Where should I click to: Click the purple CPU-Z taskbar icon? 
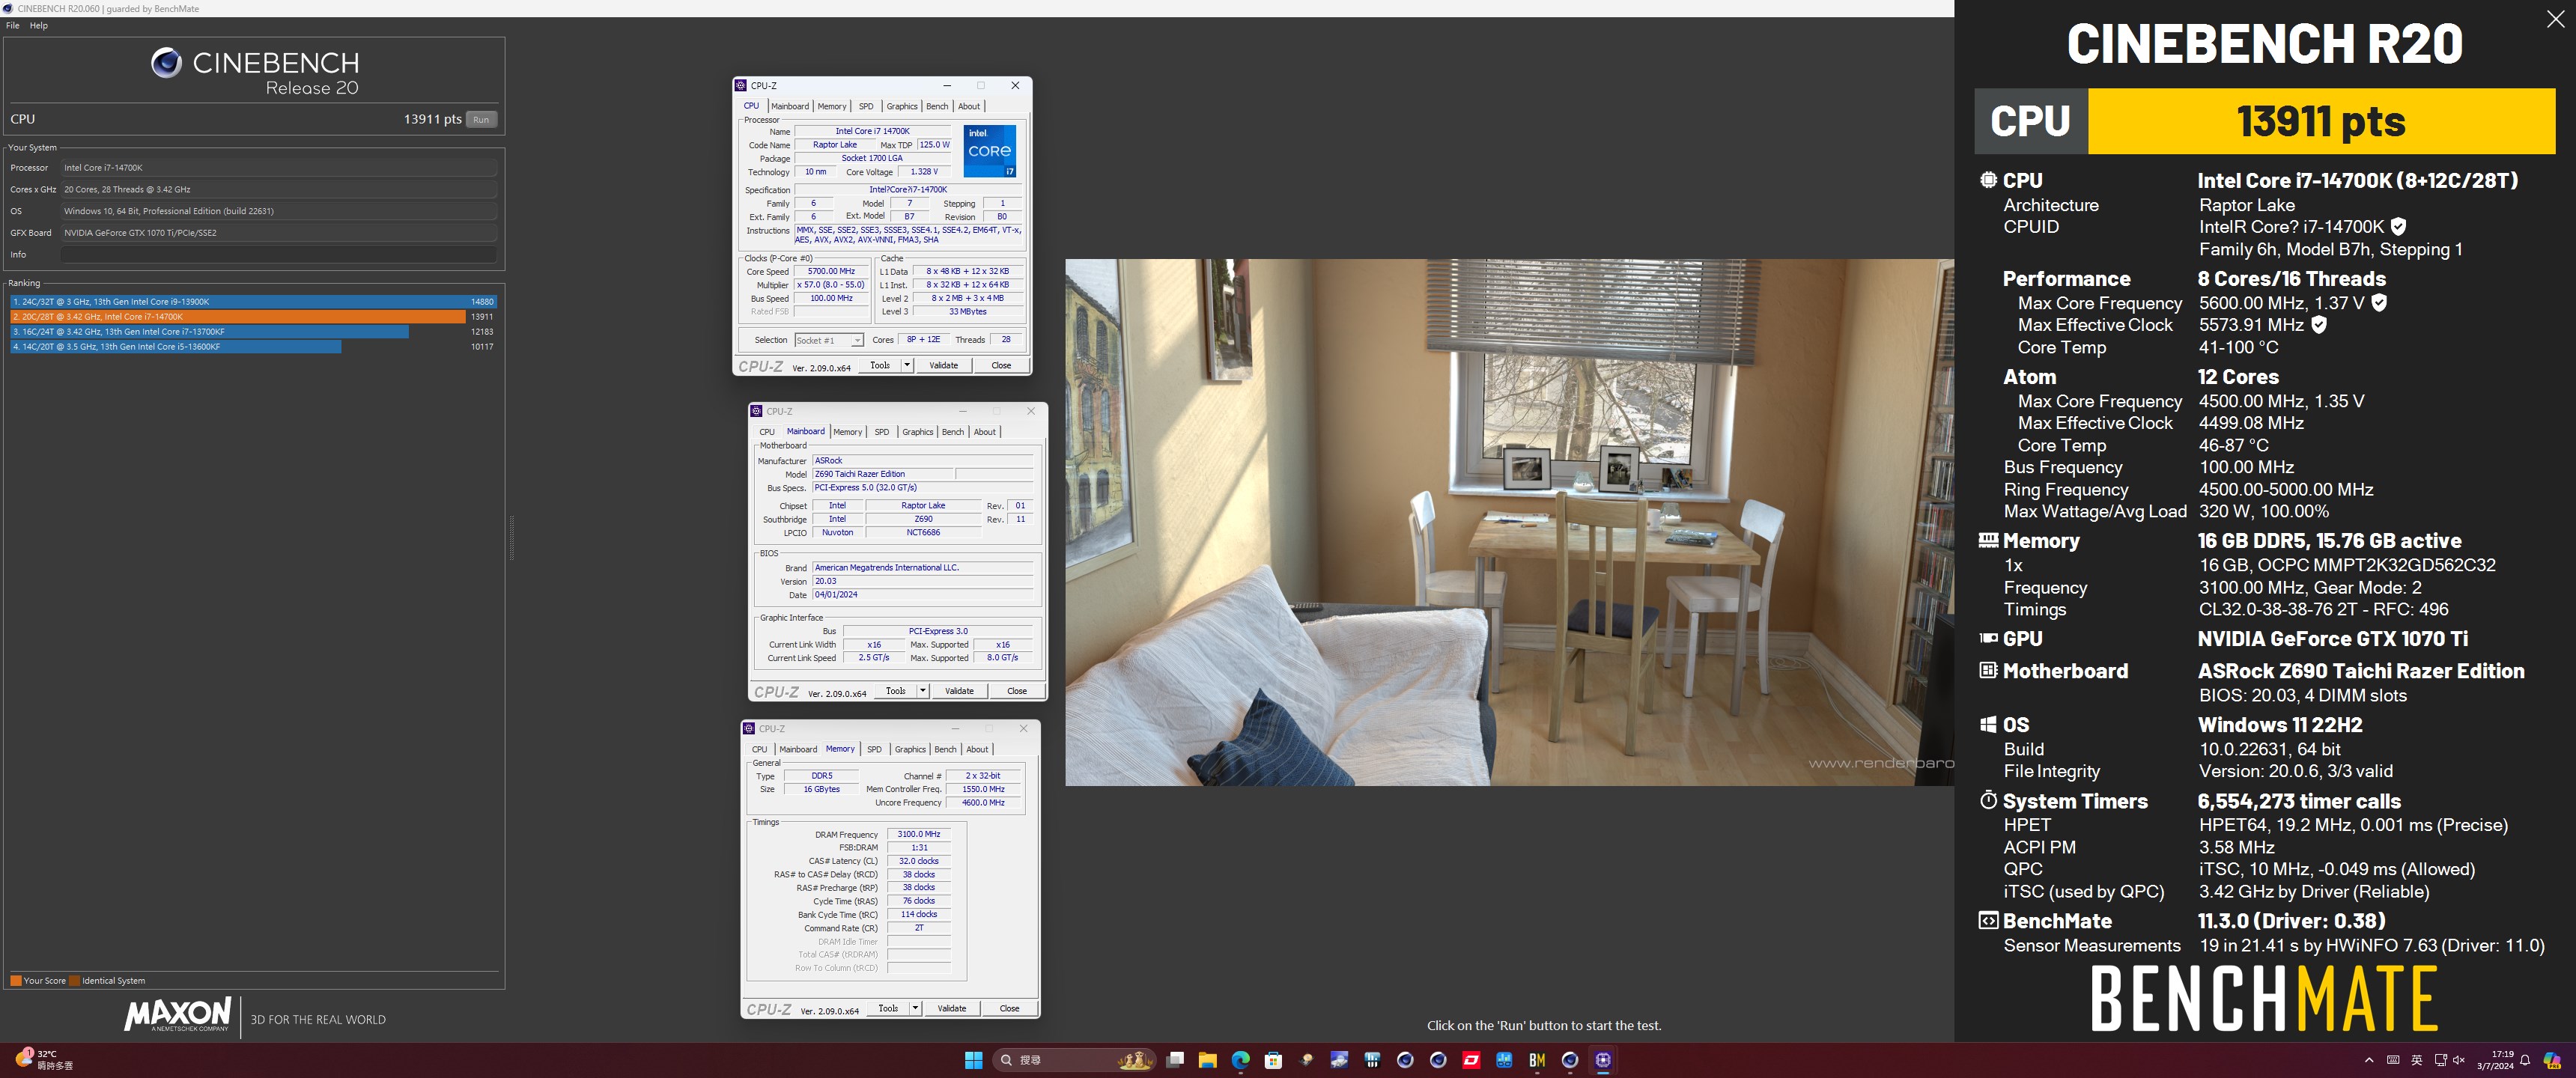pos(1603,1060)
